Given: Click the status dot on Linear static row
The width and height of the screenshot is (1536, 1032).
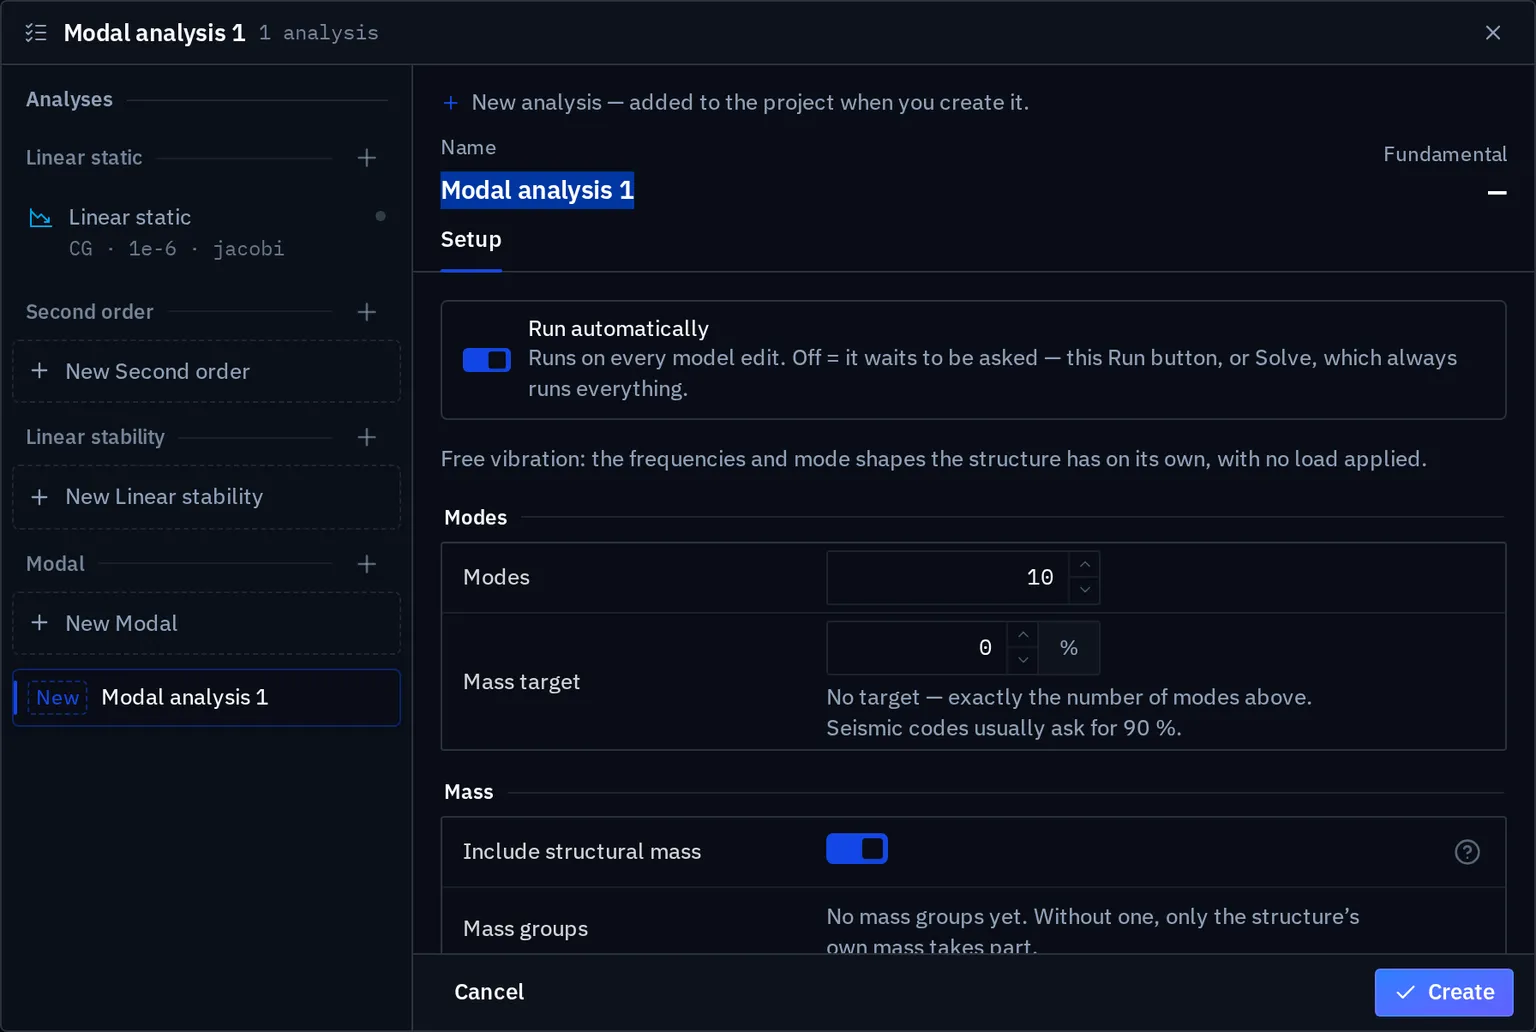Looking at the screenshot, I should [x=380, y=216].
